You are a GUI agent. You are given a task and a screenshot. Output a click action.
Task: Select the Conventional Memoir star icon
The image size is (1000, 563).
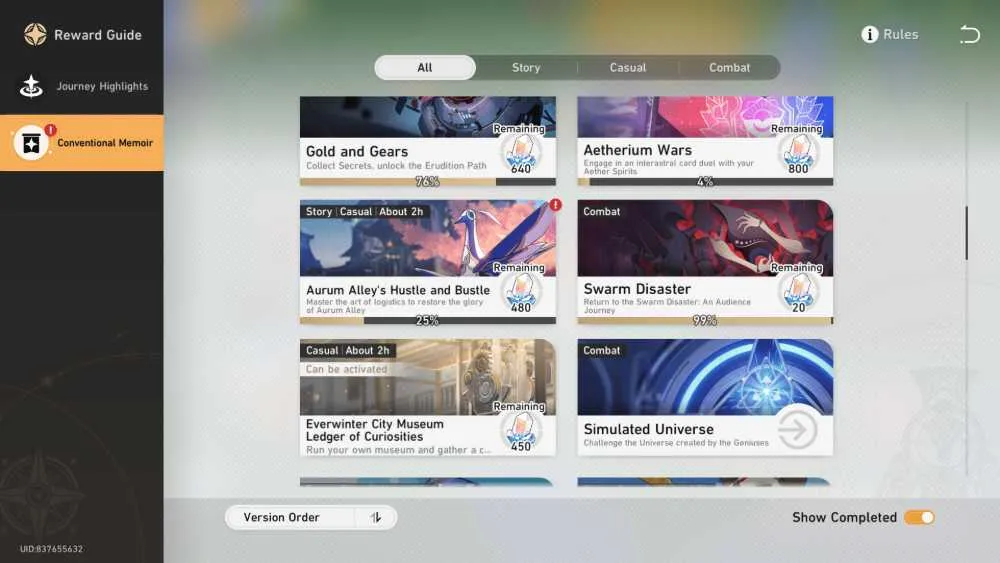pyautogui.click(x=31, y=143)
